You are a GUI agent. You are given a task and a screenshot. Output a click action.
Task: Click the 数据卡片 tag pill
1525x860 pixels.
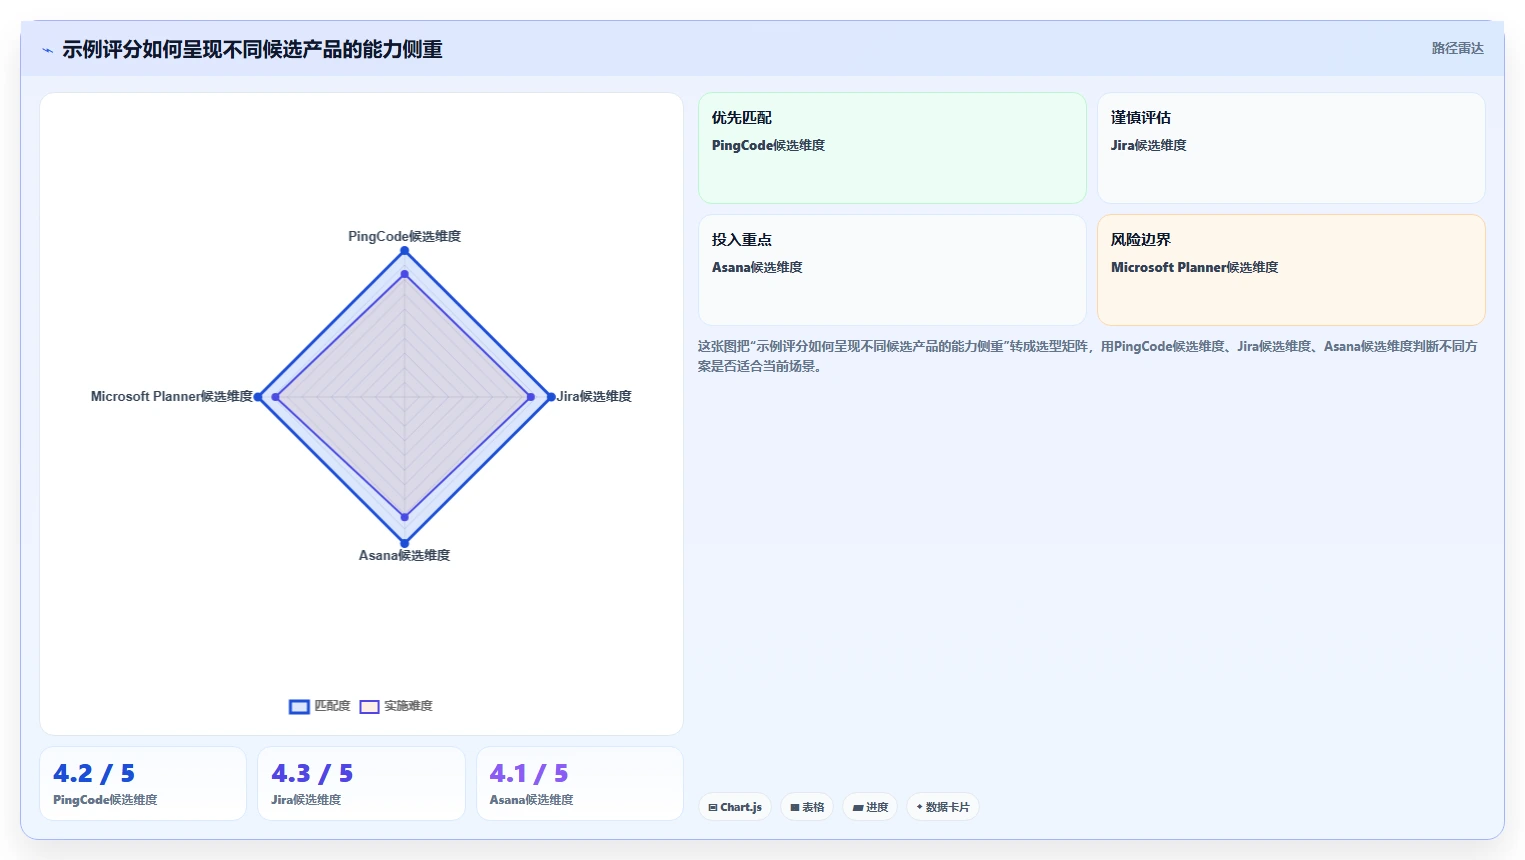943,807
